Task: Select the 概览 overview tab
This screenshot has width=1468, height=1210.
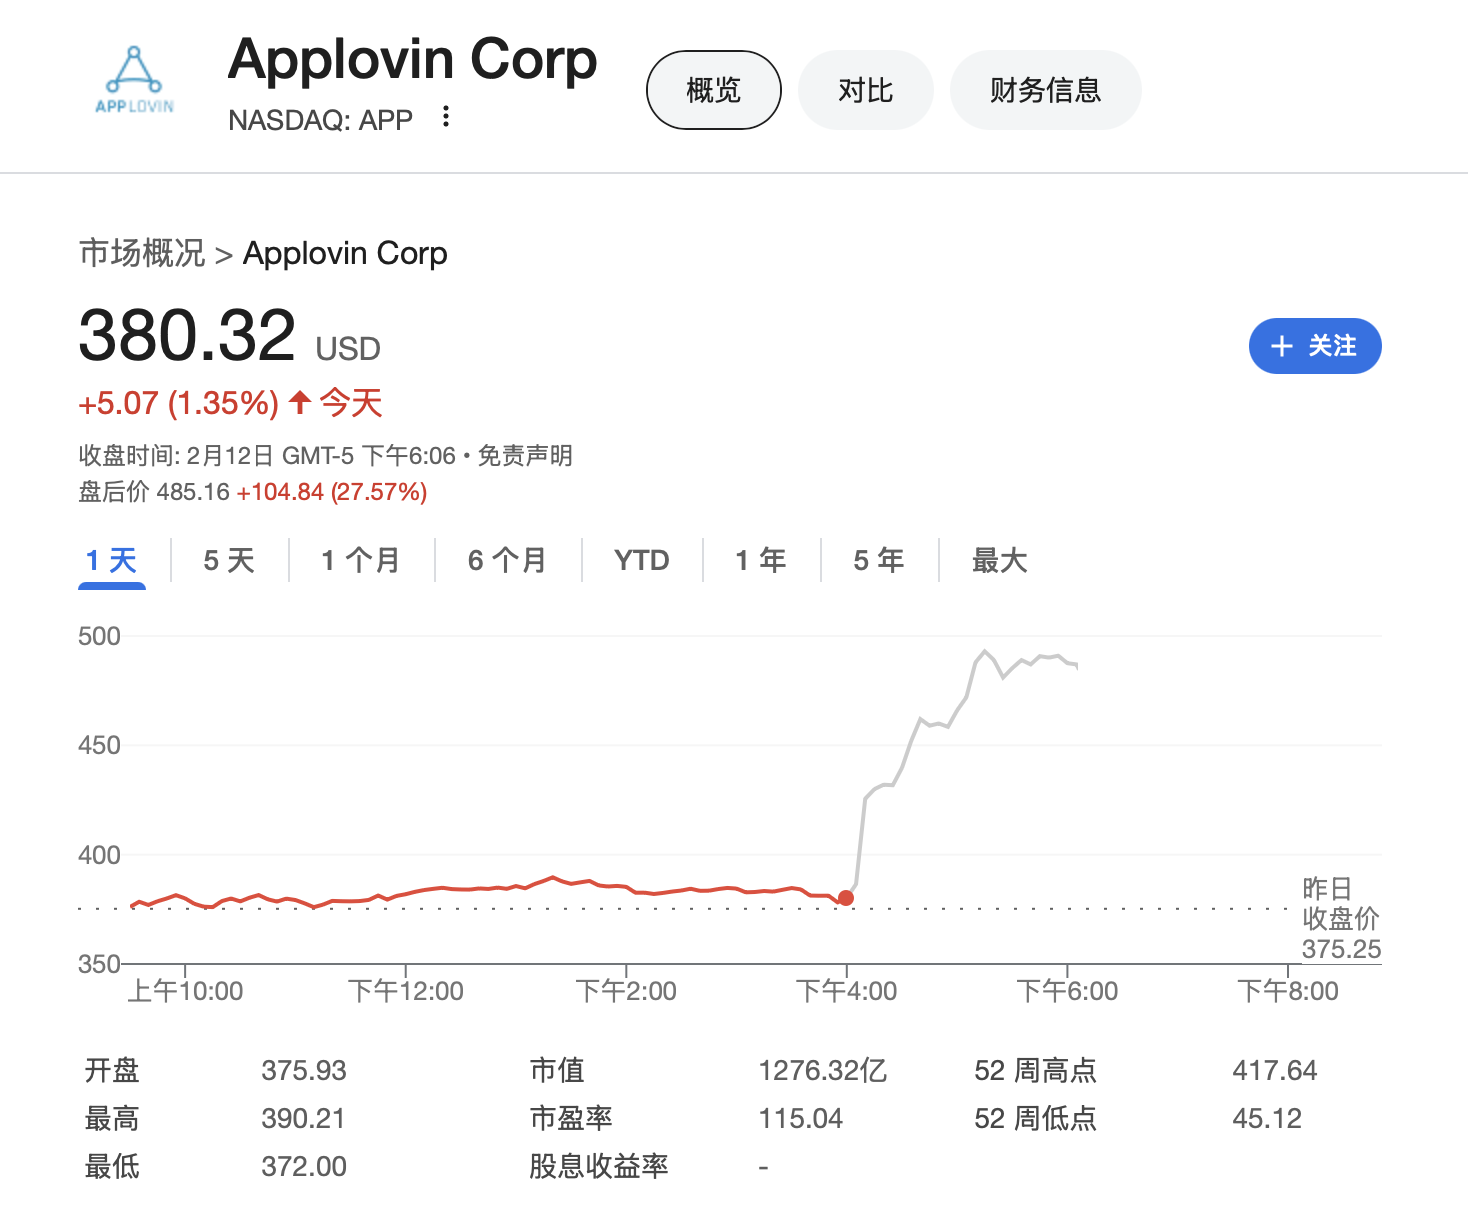Action: 713,90
